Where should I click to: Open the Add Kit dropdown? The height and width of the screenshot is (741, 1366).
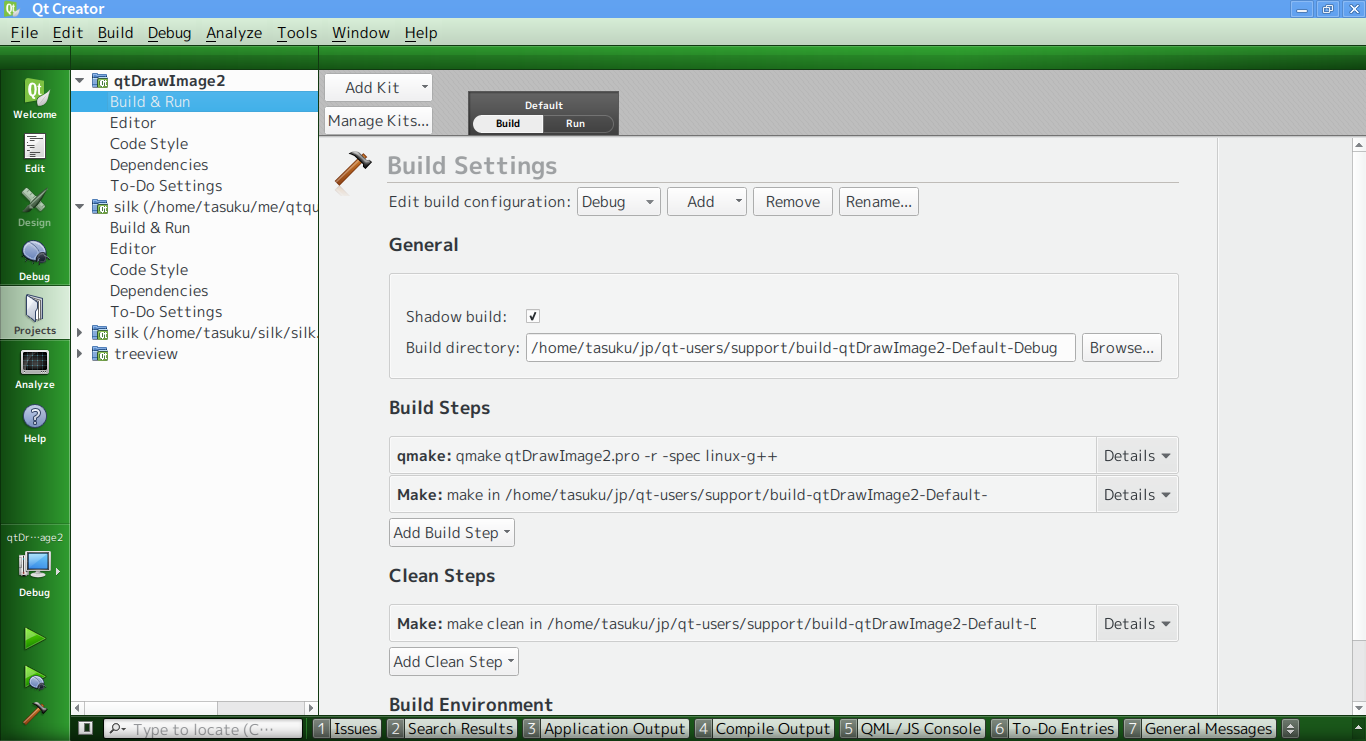(378, 88)
